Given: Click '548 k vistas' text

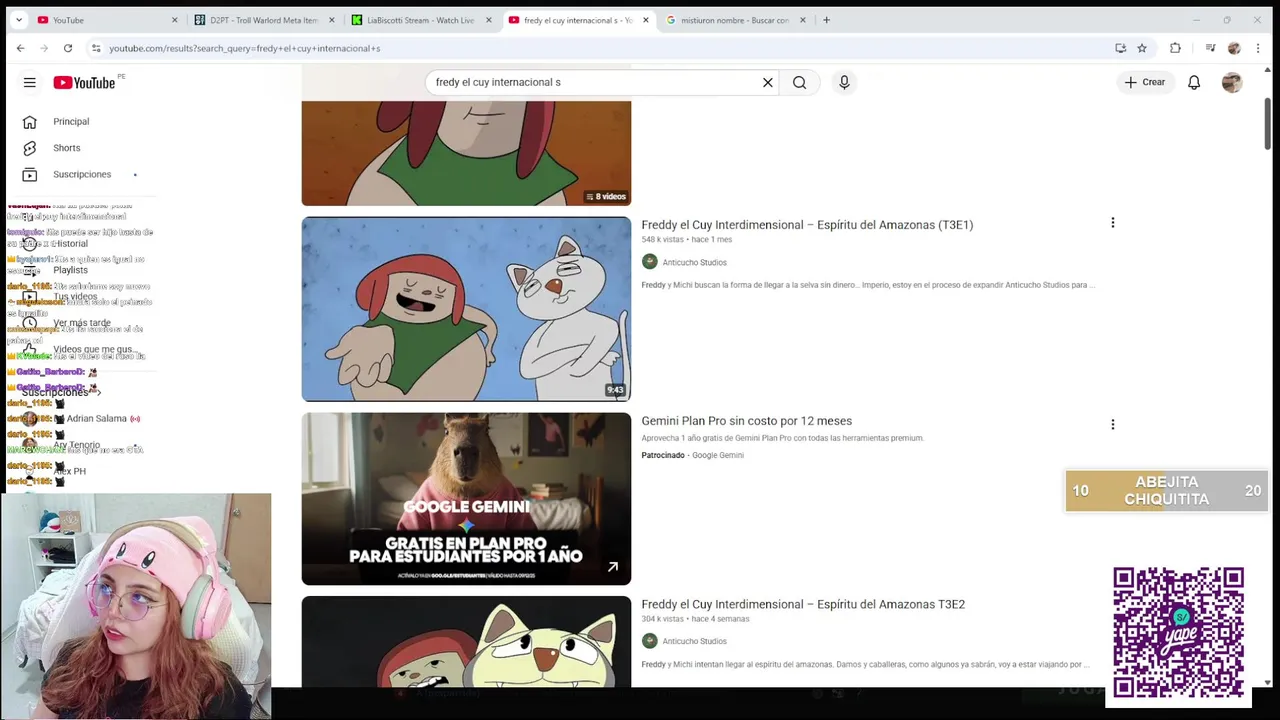Looking at the screenshot, I should coord(662,240).
